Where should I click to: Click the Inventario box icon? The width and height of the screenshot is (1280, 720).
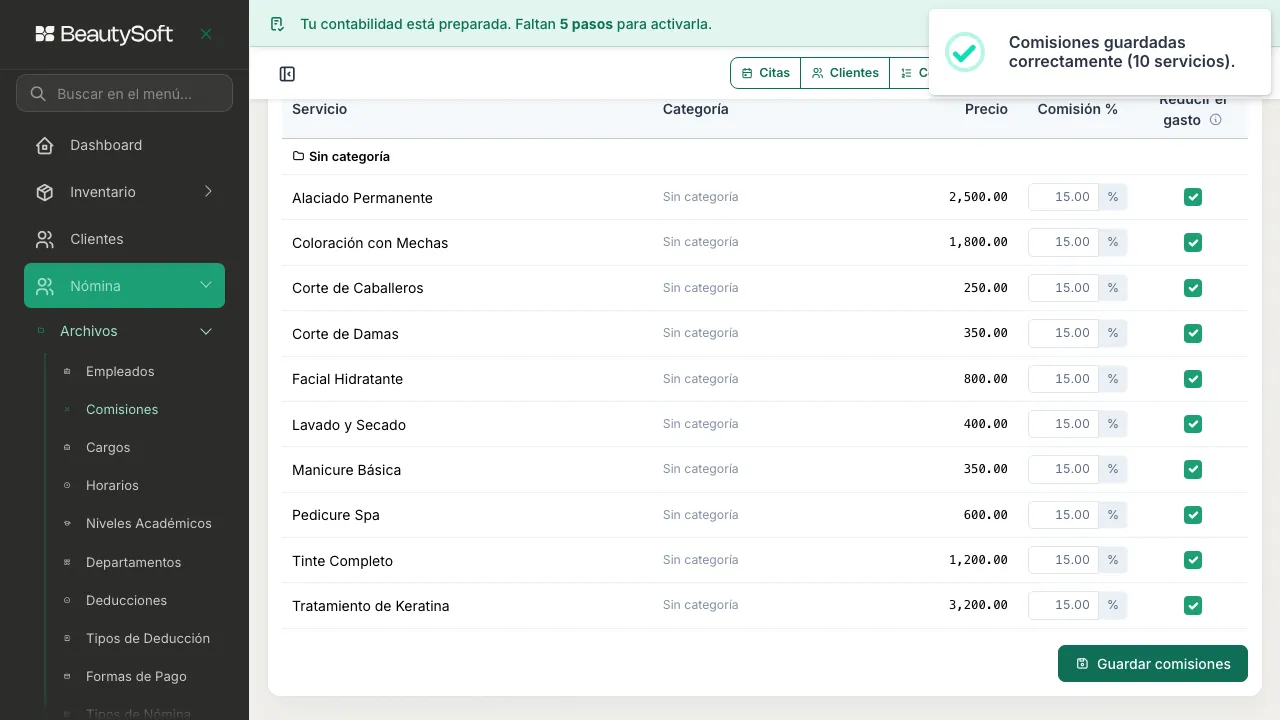[x=45, y=192]
